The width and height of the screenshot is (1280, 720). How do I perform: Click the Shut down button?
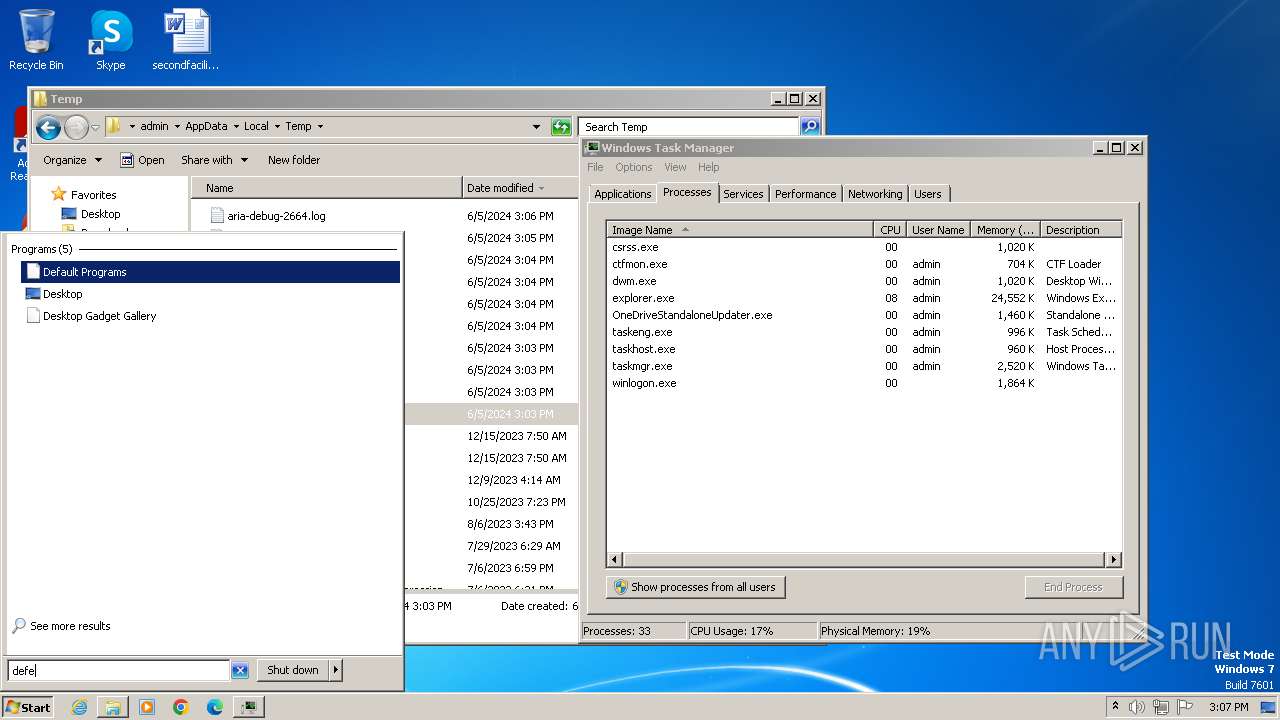click(x=293, y=670)
